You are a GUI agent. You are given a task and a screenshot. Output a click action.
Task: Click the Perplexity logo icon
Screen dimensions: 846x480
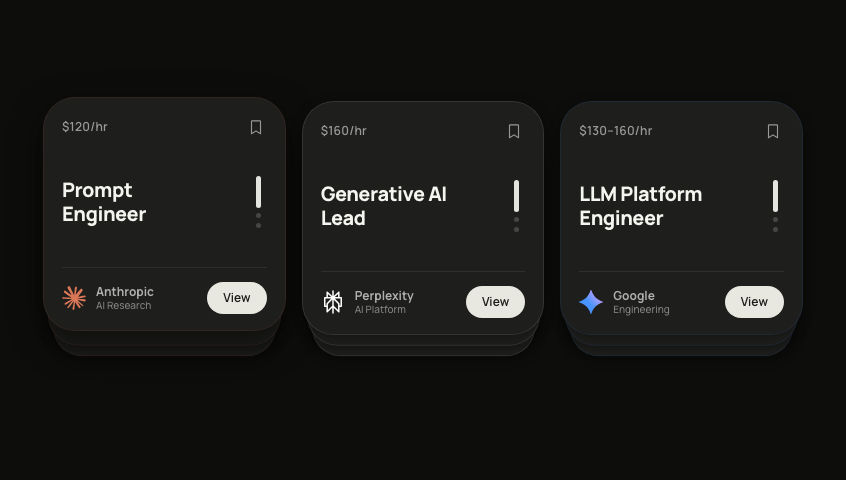pos(333,302)
